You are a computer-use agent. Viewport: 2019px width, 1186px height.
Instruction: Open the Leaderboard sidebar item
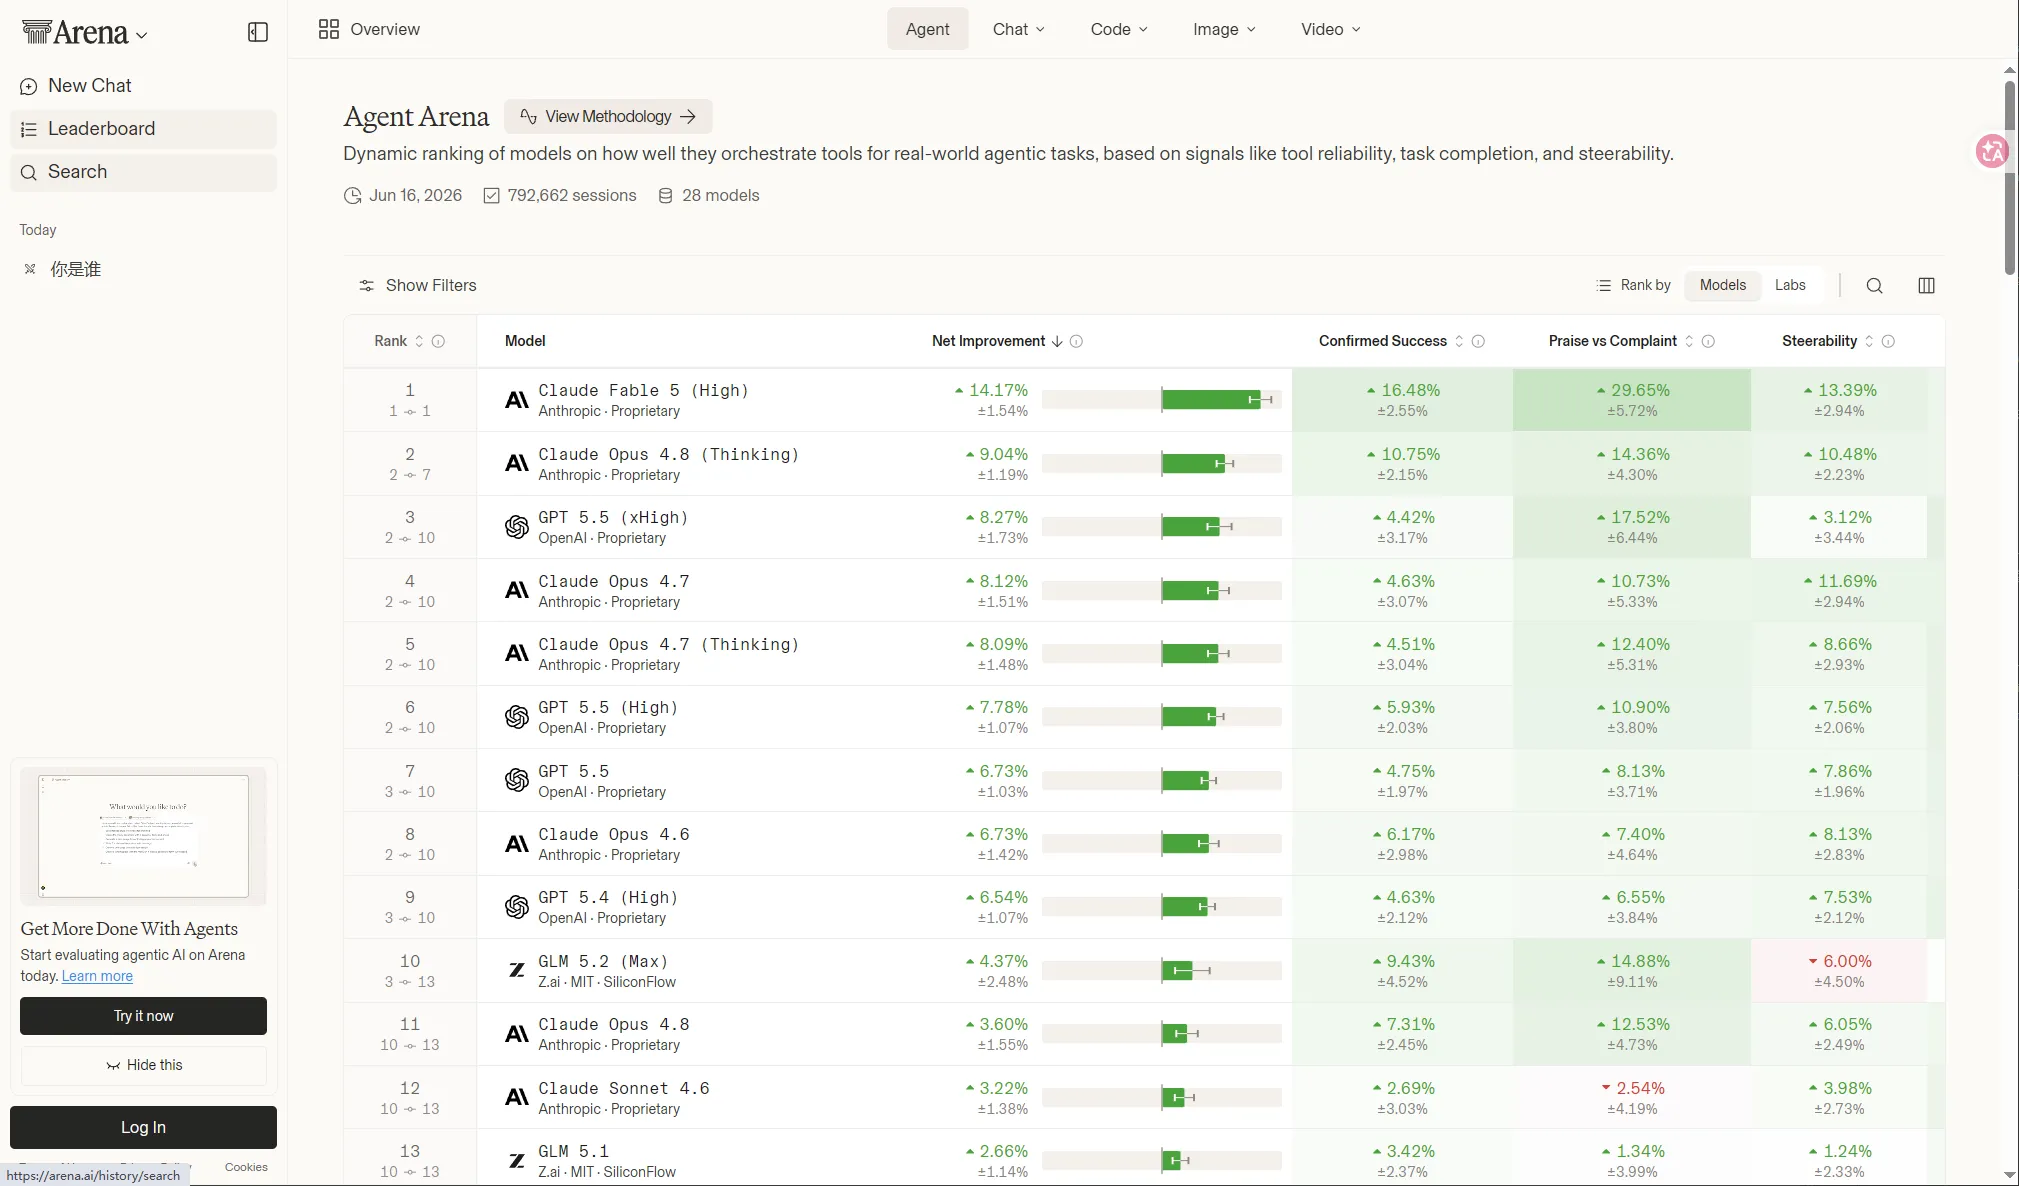143,129
